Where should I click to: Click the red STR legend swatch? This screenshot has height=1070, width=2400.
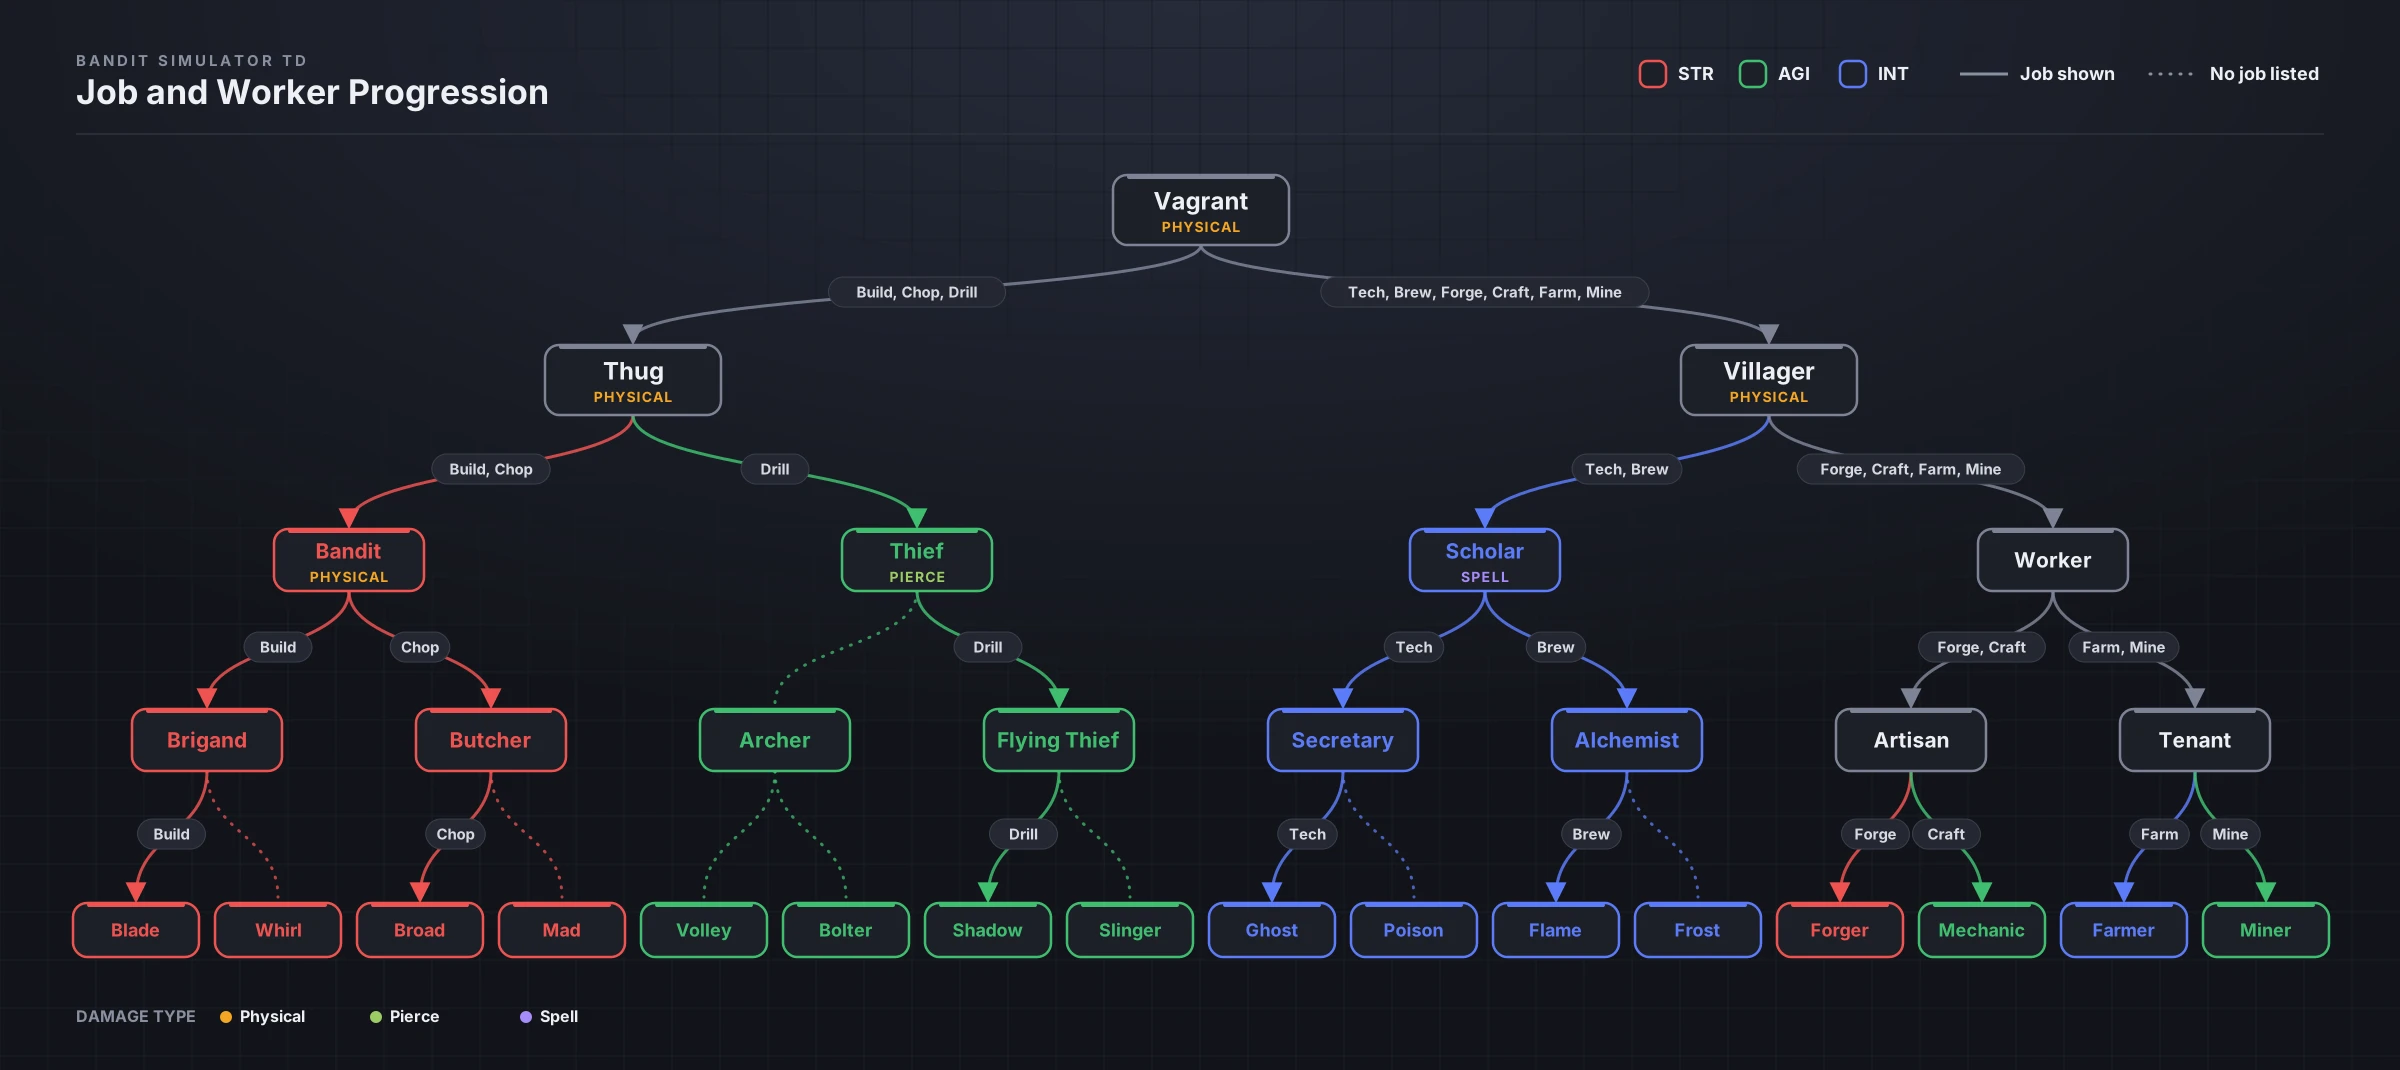coord(1652,74)
